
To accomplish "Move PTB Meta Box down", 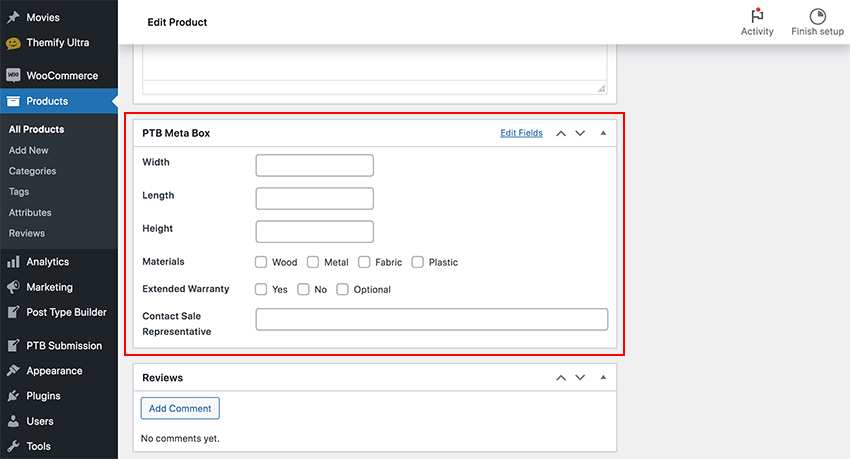I will point(580,133).
